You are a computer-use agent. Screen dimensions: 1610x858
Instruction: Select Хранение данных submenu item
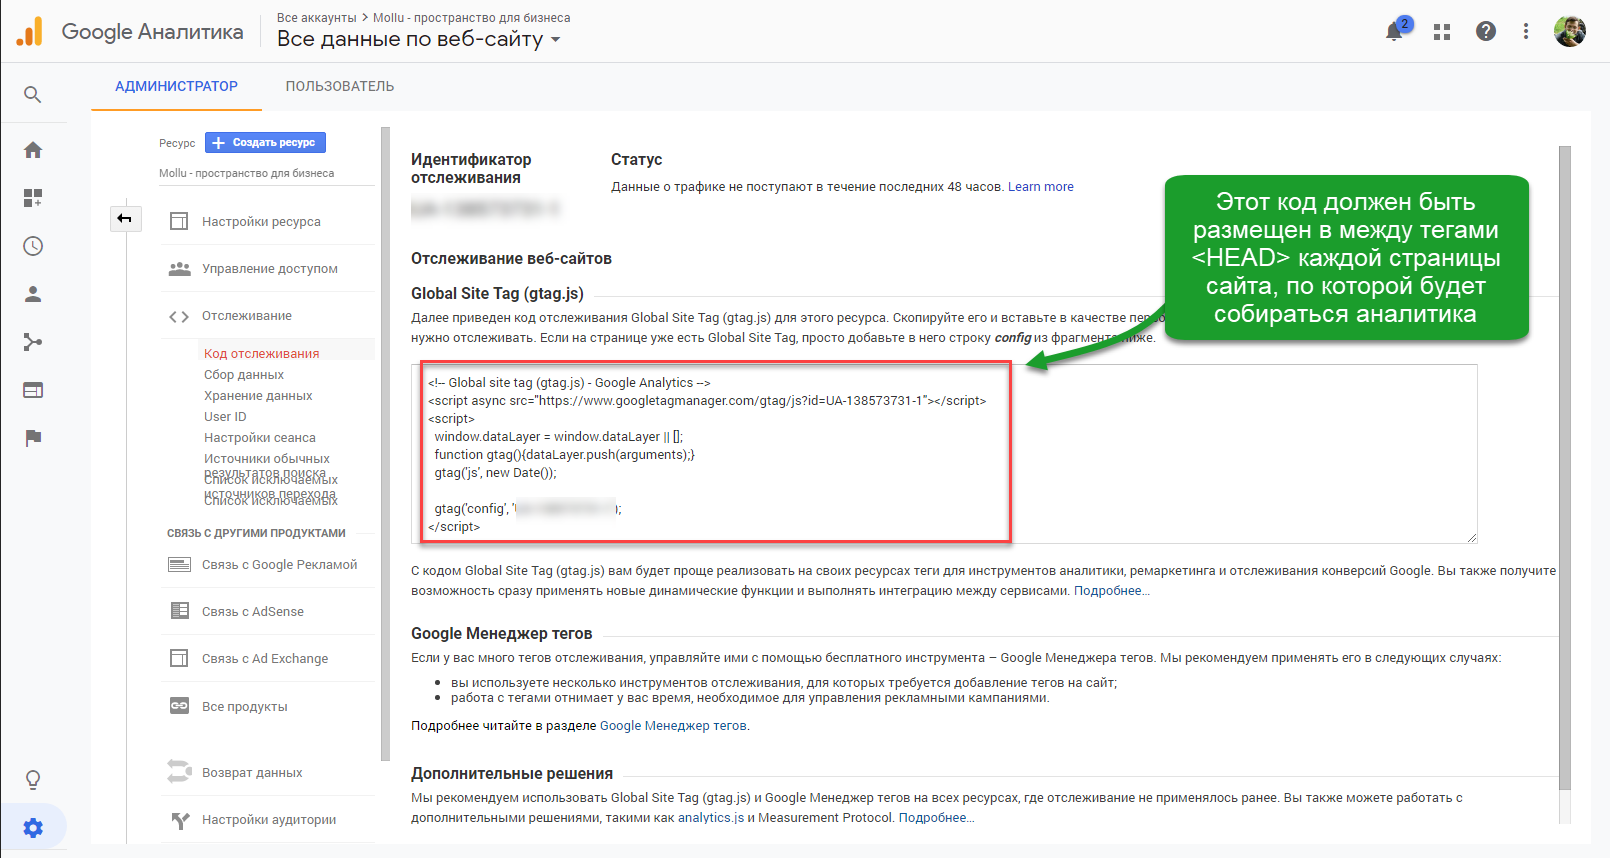258,395
